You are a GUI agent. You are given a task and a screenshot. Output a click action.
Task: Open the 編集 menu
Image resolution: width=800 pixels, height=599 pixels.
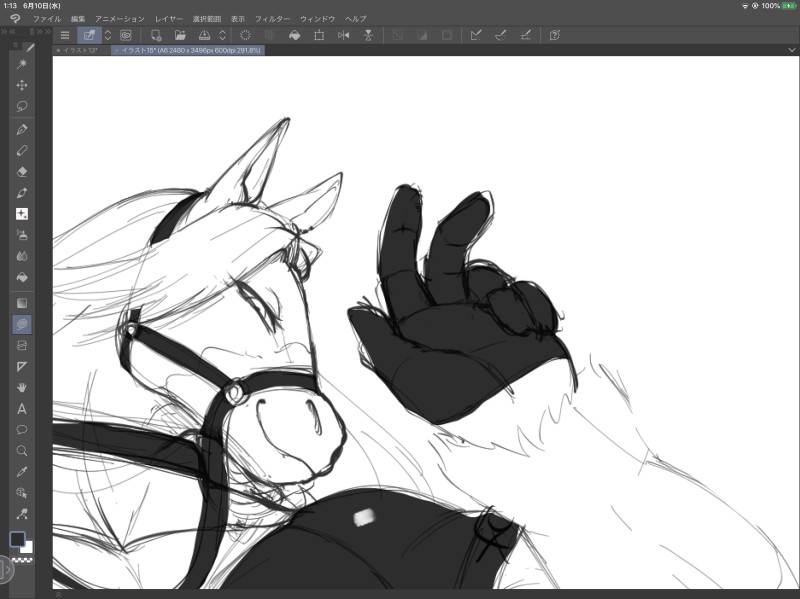click(78, 19)
